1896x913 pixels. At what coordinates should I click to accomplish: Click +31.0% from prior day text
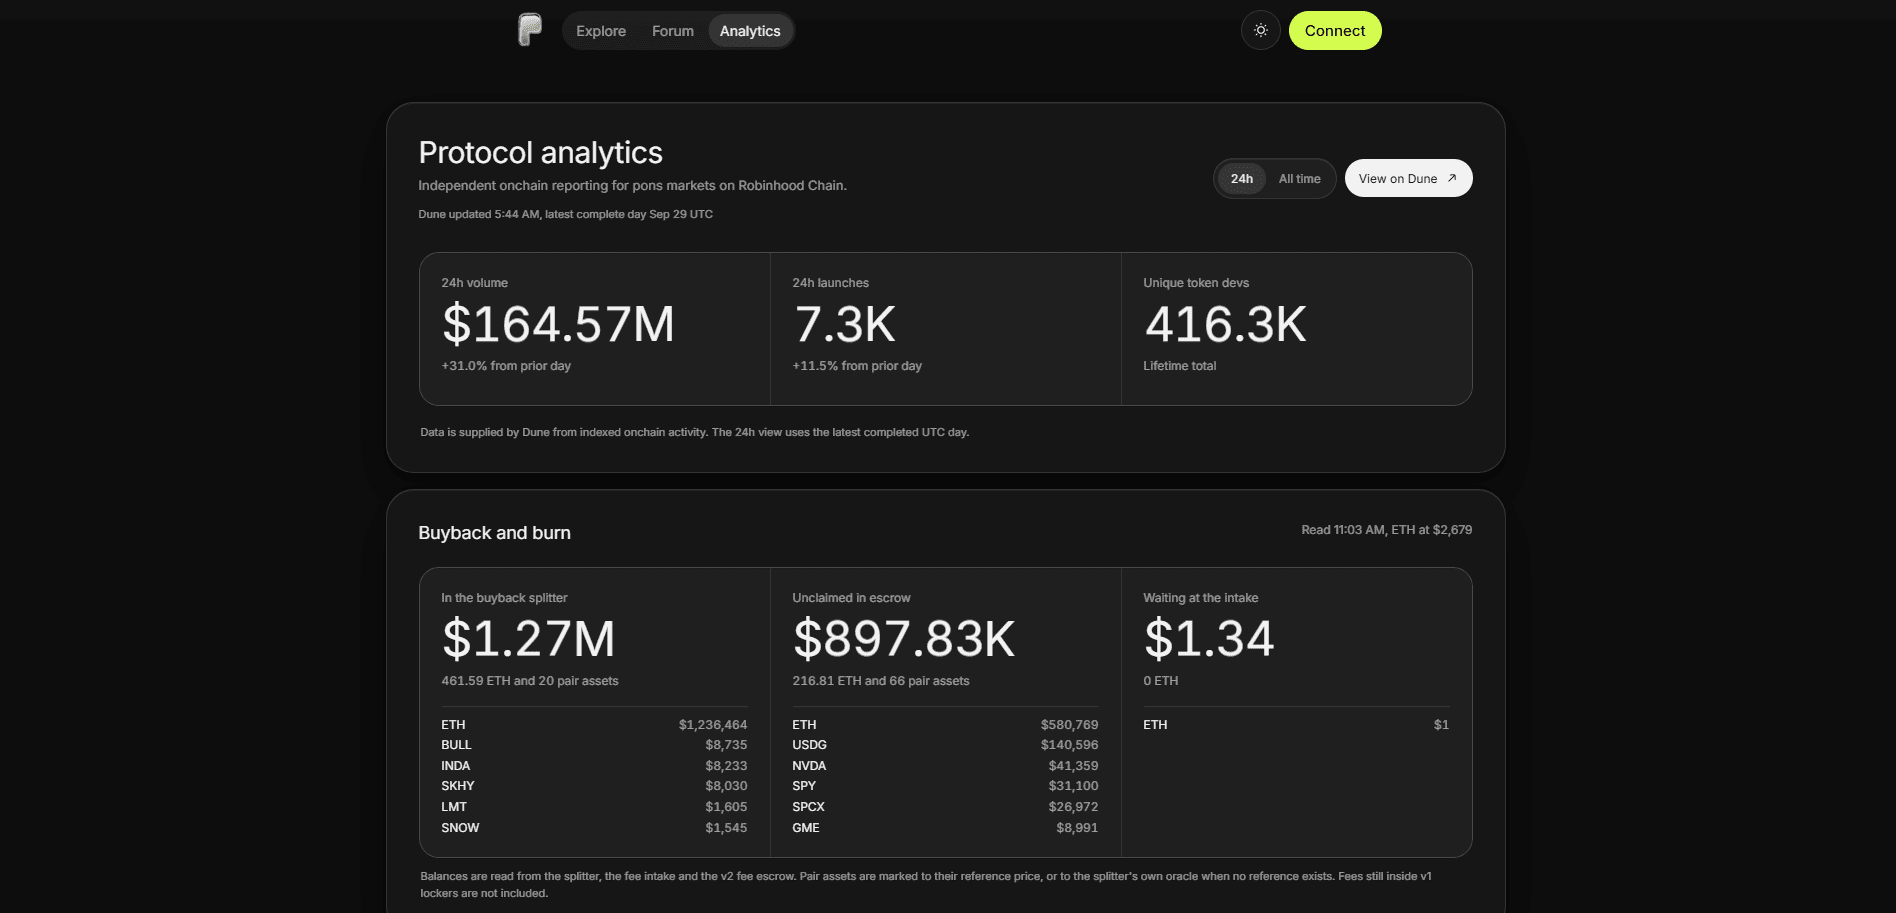pyautogui.click(x=506, y=366)
